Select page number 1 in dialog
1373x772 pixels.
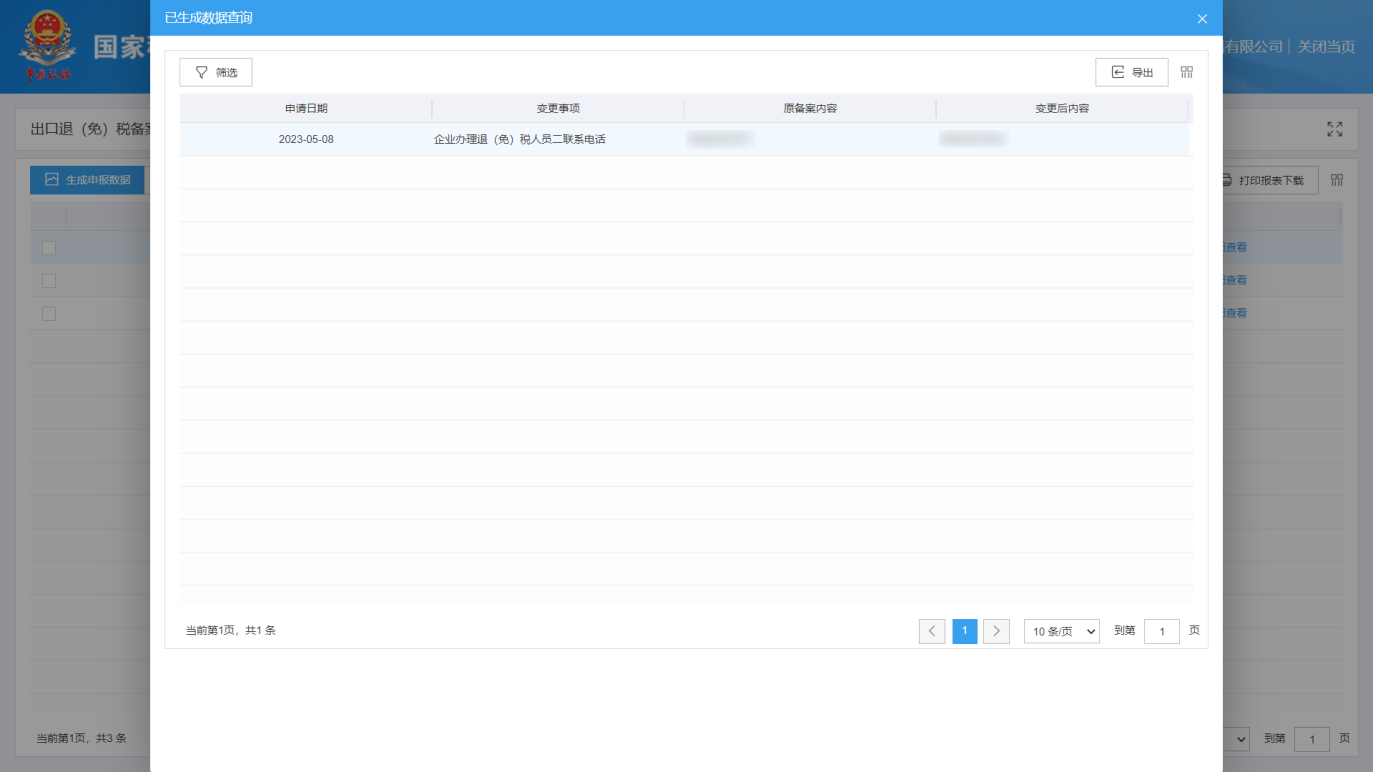(x=964, y=631)
